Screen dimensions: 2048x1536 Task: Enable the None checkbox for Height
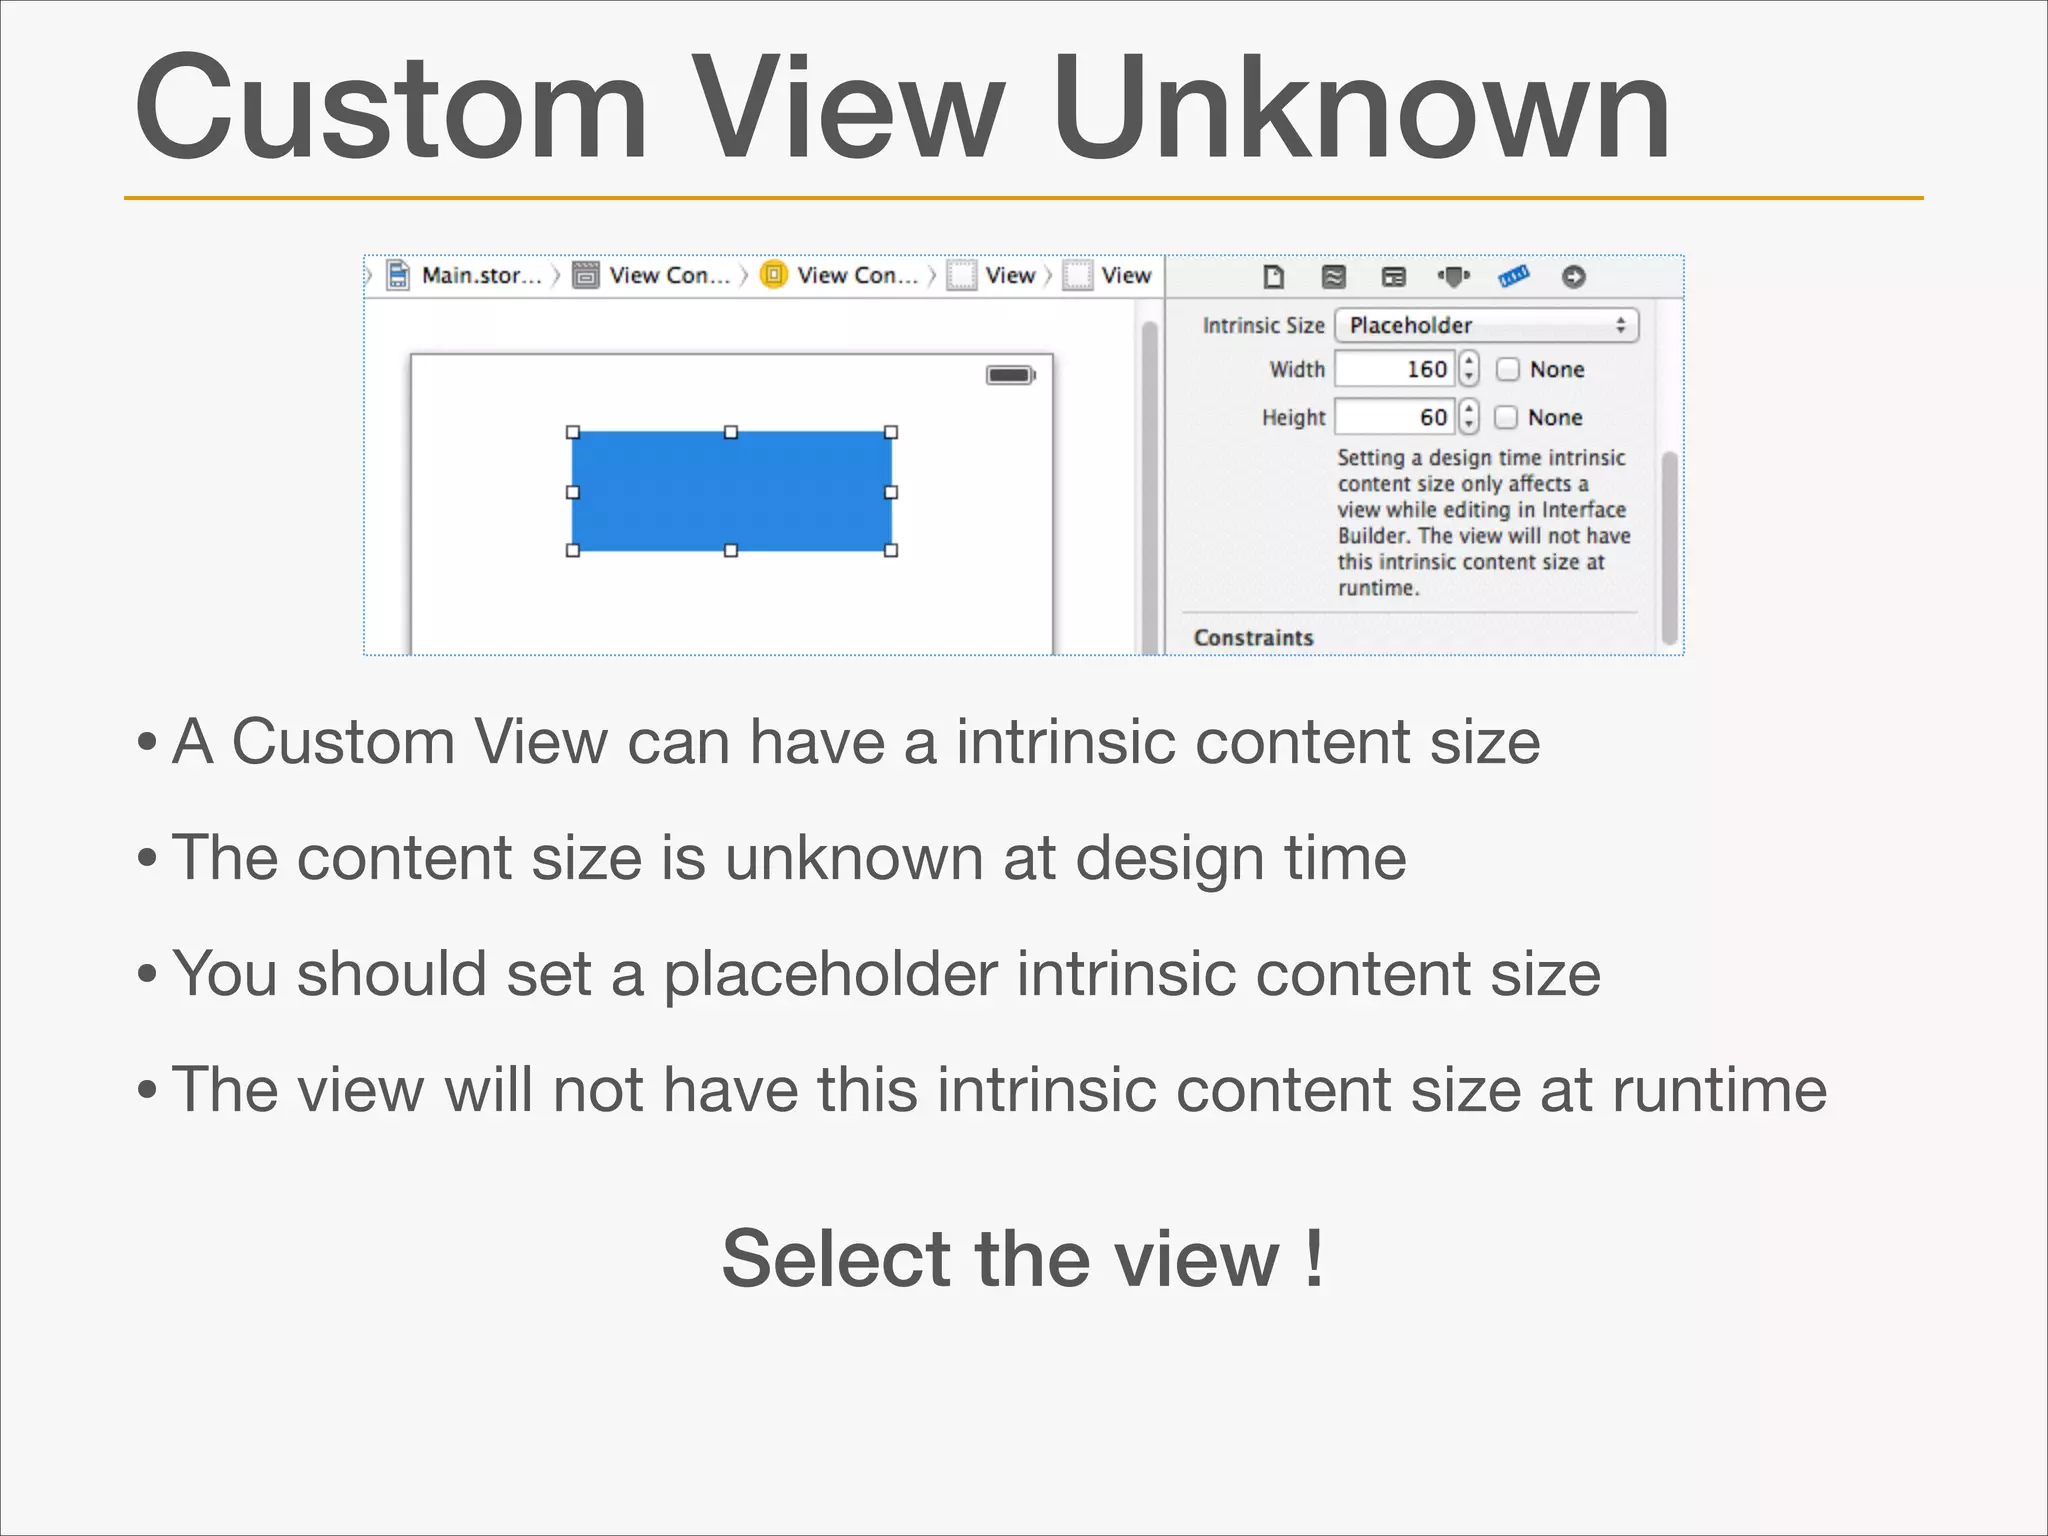coord(1506,417)
